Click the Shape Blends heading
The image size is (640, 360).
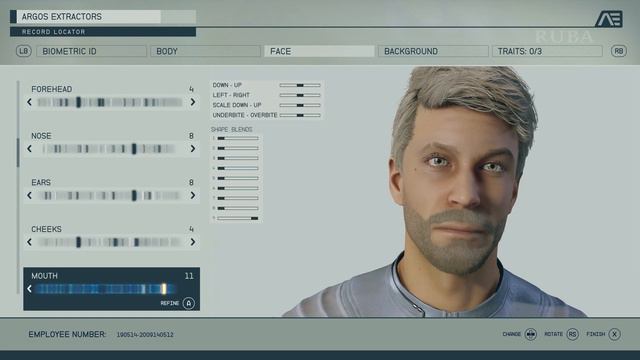[x=231, y=129]
